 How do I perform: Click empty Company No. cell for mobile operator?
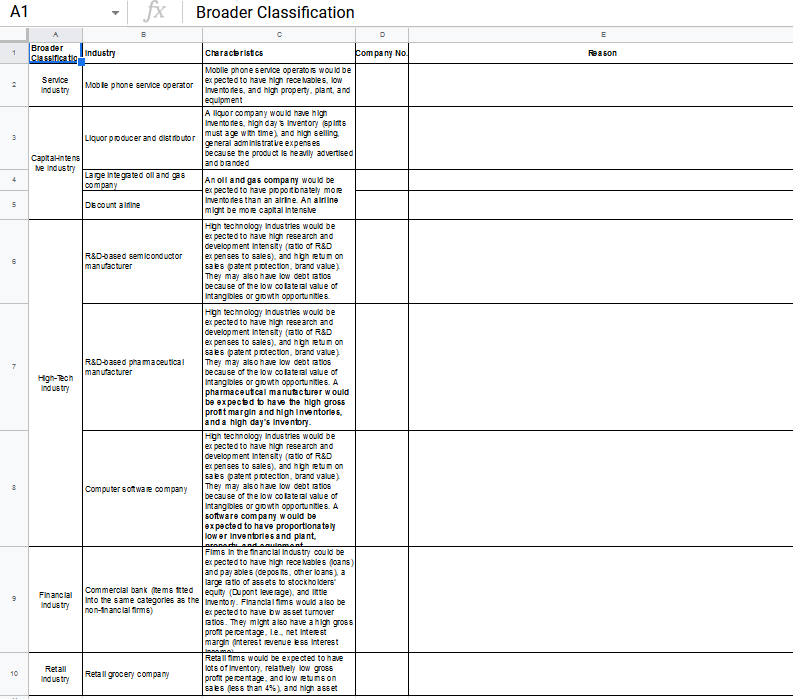point(382,85)
